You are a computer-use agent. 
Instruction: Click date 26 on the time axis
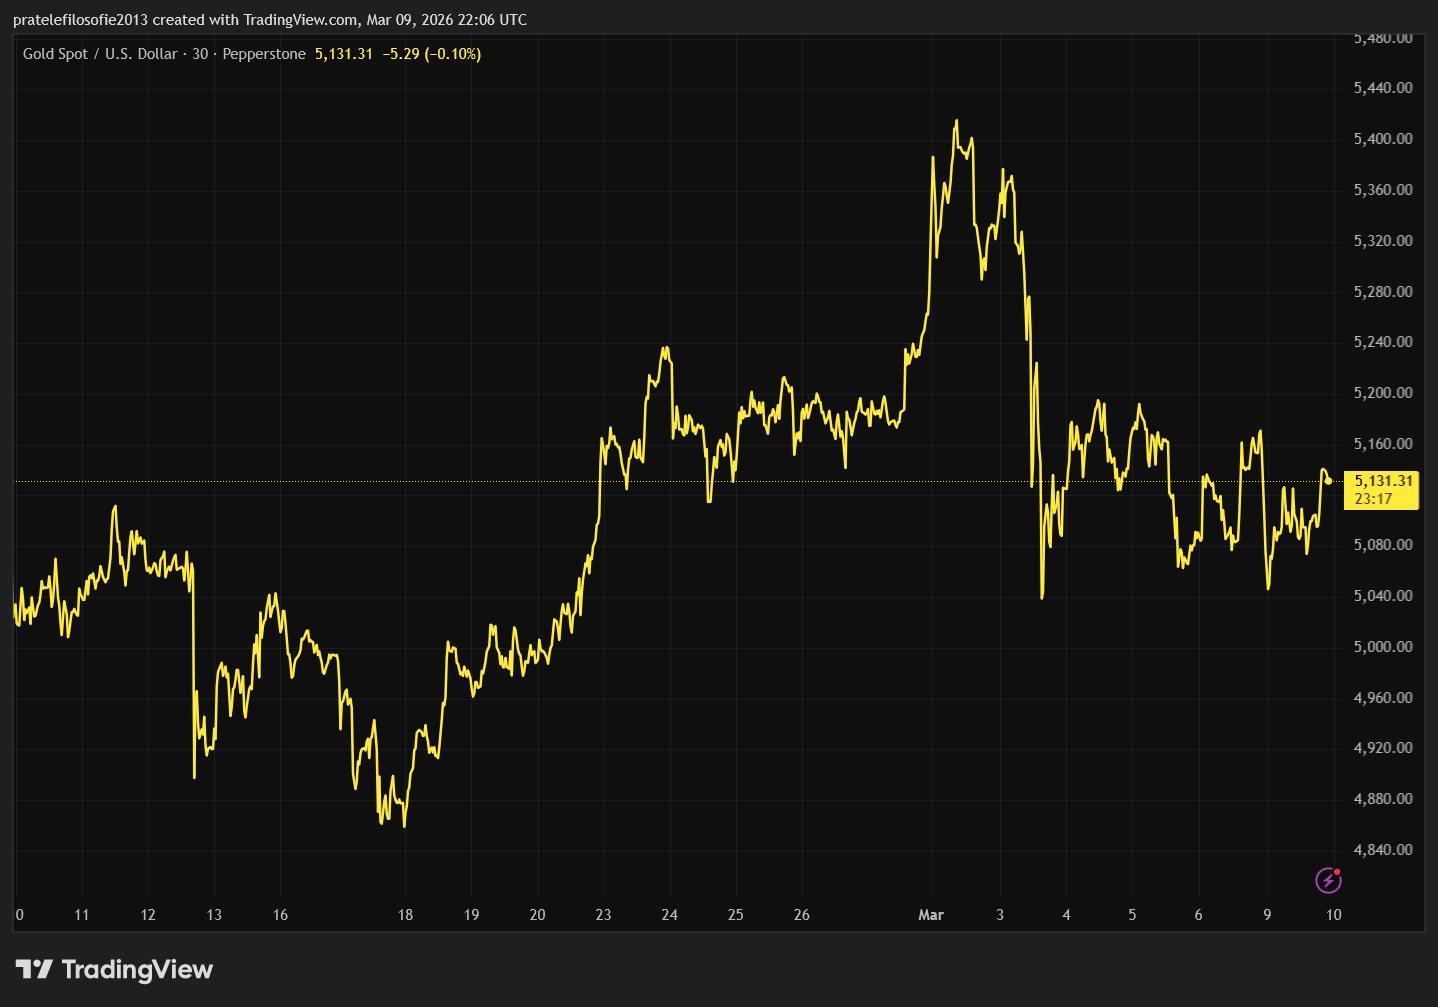(801, 914)
